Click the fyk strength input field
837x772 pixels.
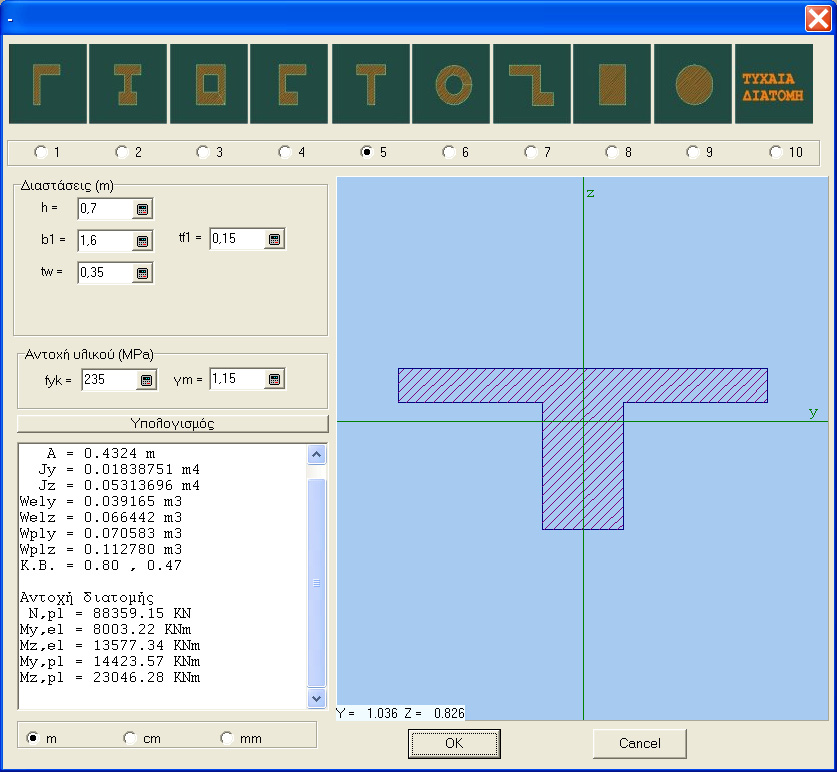[x=109, y=380]
